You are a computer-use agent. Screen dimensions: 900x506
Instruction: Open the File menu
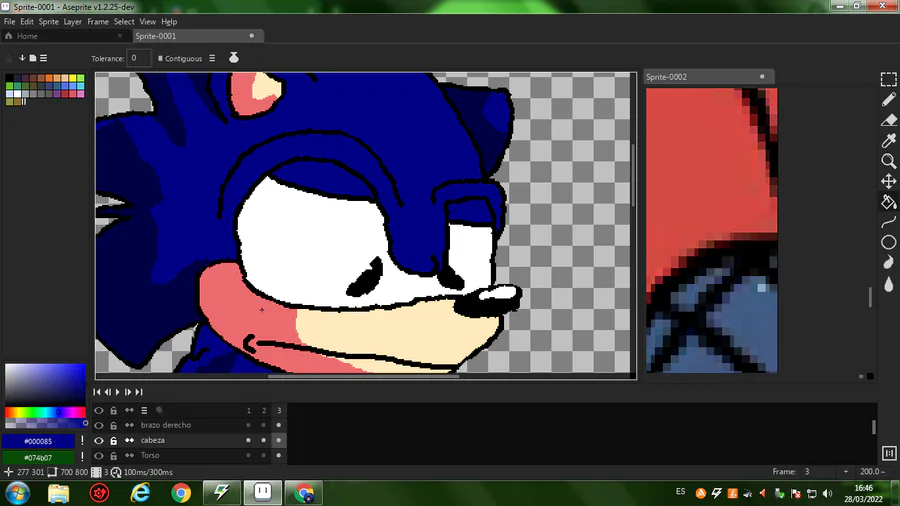[x=9, y=22]
